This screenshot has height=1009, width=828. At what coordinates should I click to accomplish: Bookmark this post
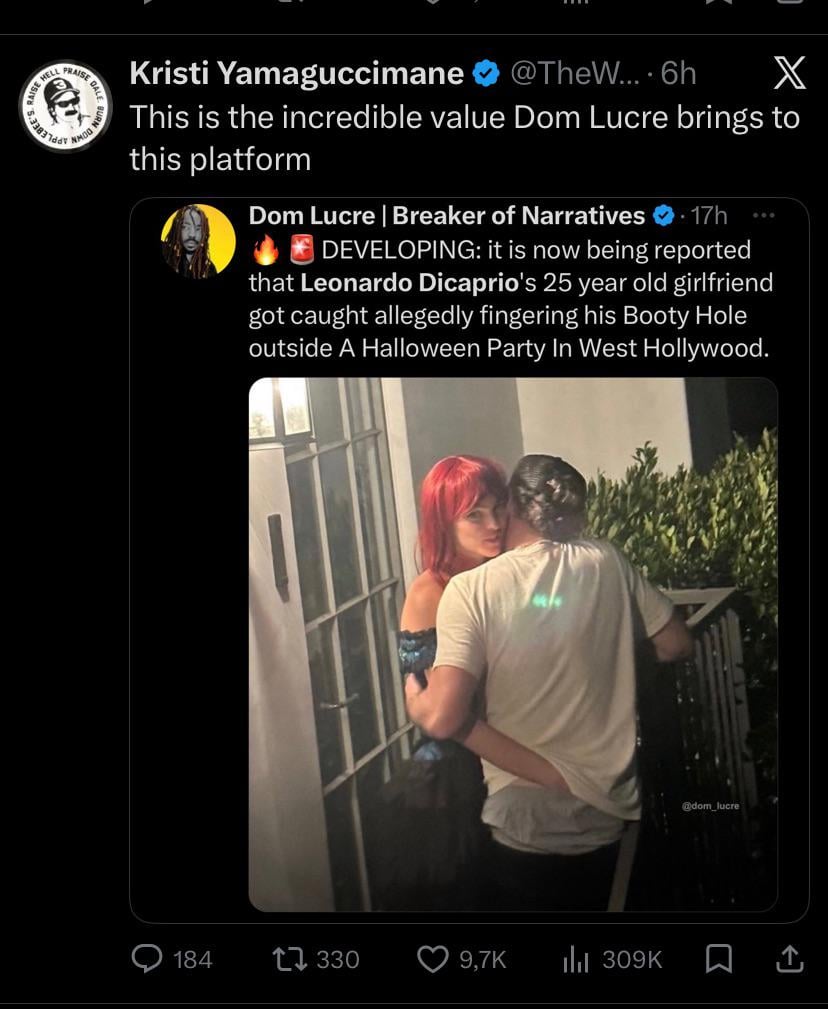(719, 959)
